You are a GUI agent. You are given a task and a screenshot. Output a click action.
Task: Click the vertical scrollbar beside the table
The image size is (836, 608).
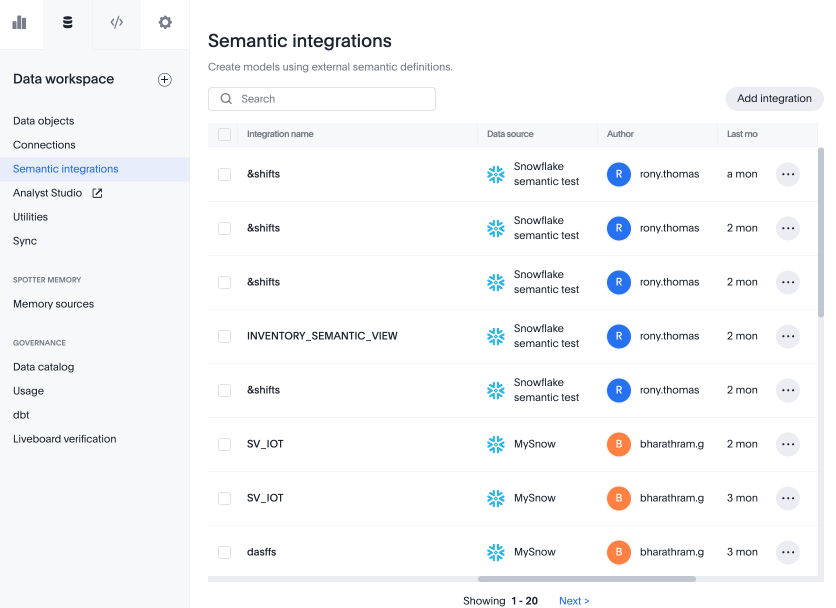(821, 232)
